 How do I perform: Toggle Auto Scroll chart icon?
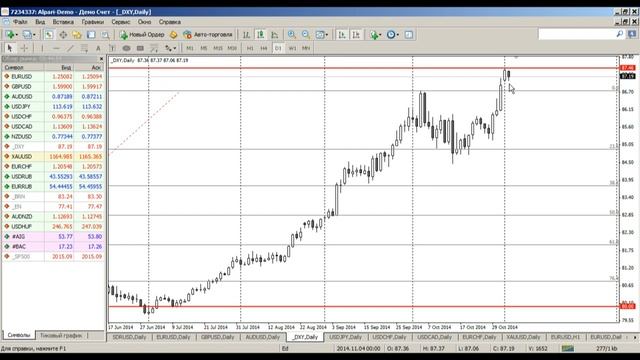[x=342, y=35]
